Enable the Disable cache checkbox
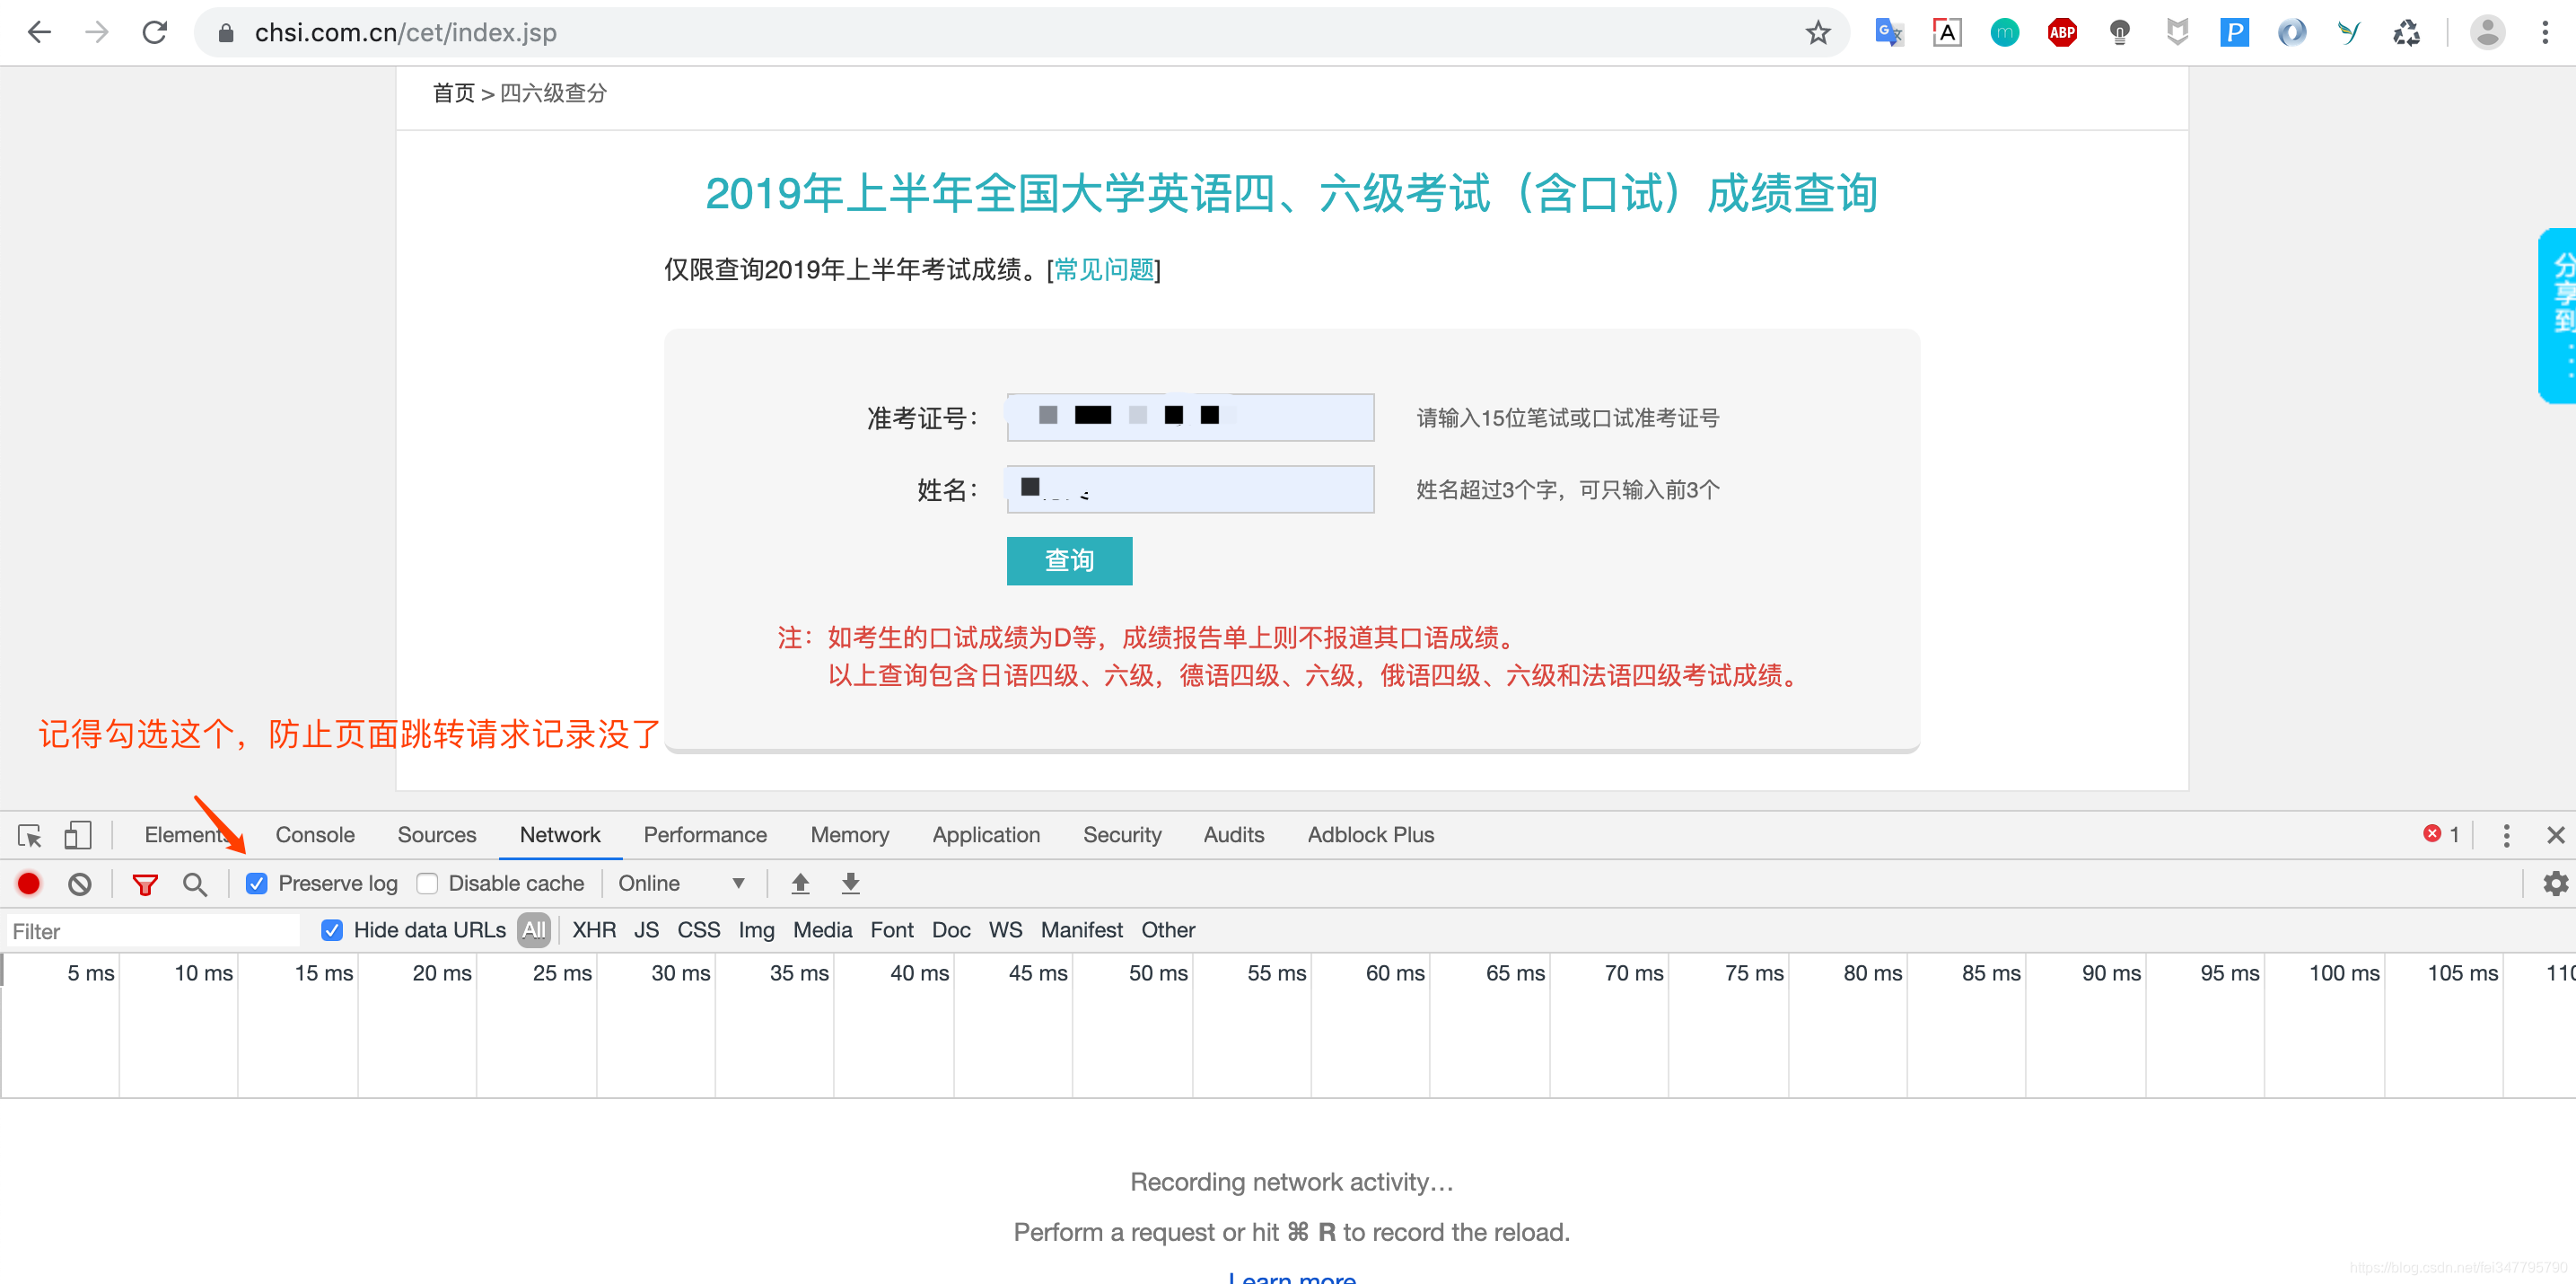This screenshot has height=1284, width=2576. (x=428, y=883)
